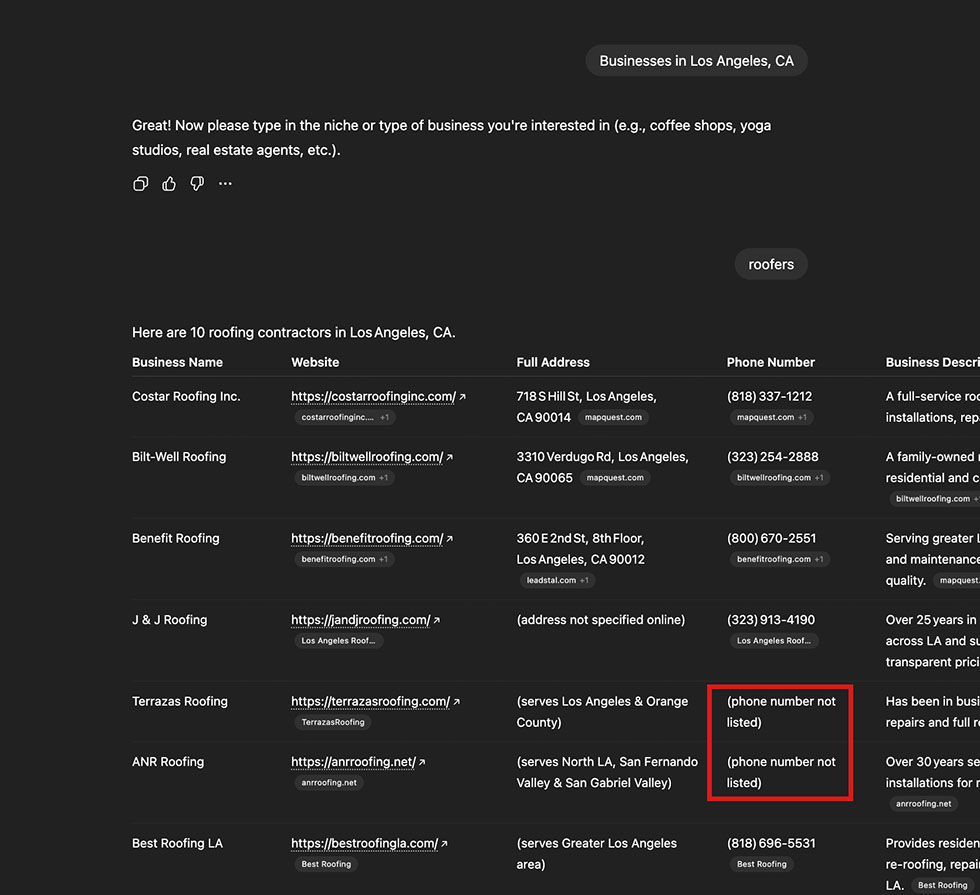Click the external arrow beside jandjroofing.com link

(437, 620)
